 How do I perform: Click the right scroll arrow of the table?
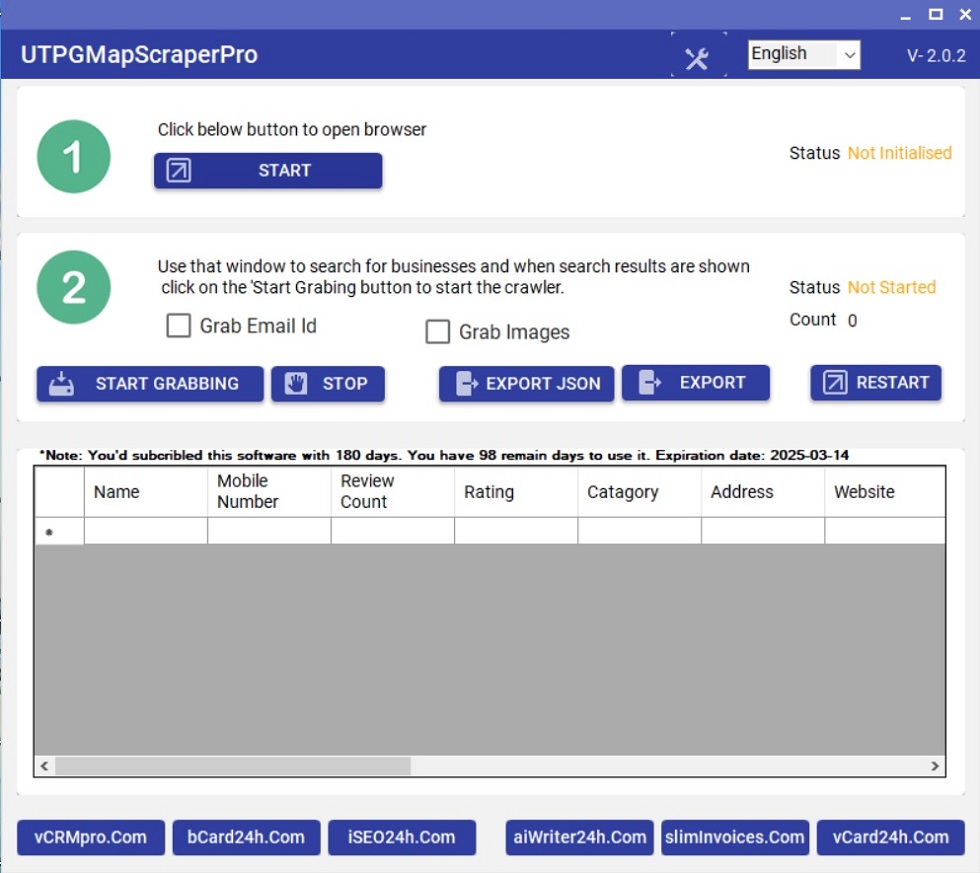[x=935, y=766]
